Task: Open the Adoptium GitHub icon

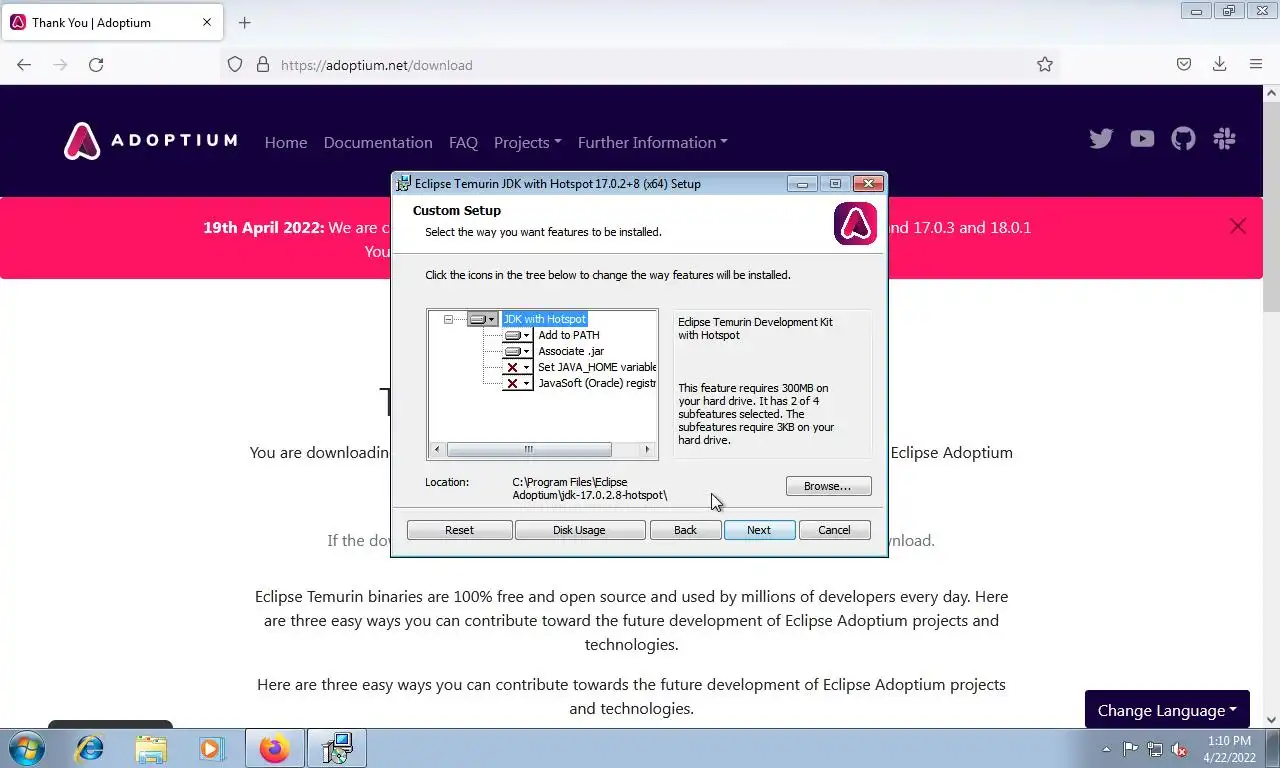Action: [1183, 139]
